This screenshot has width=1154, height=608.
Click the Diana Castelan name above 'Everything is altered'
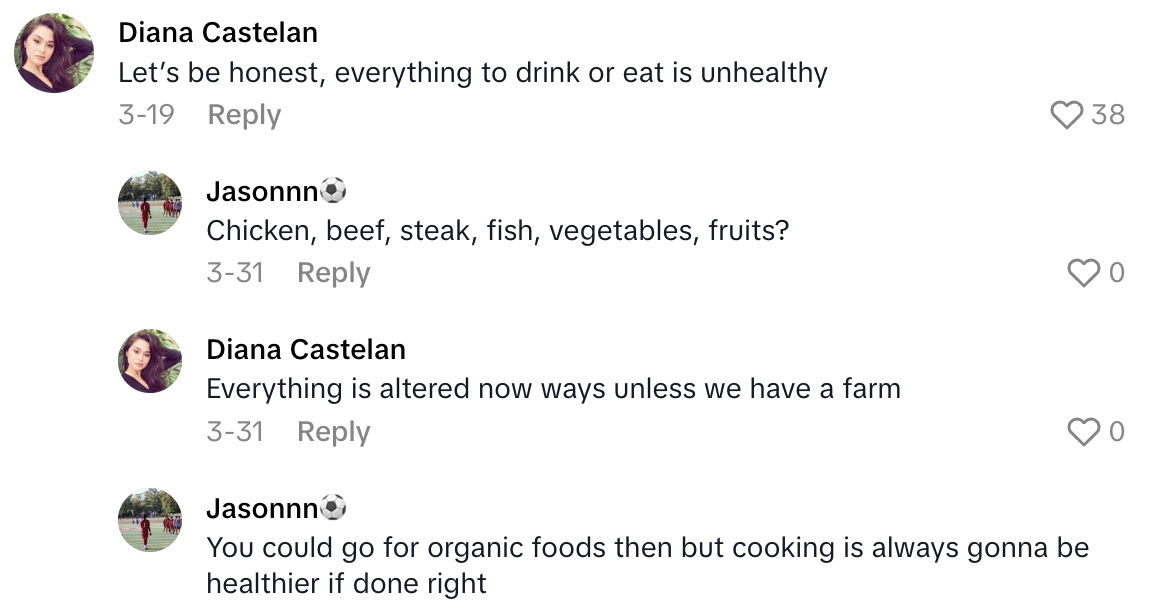click(306, 349)
